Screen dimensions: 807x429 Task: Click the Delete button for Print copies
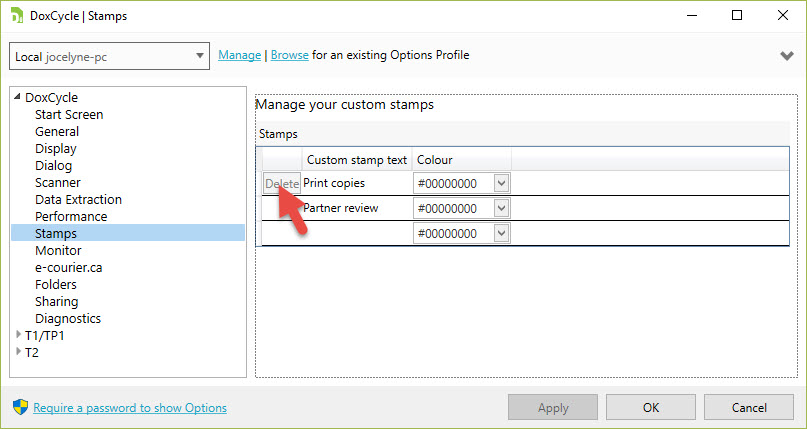click(x=282, y=184)
